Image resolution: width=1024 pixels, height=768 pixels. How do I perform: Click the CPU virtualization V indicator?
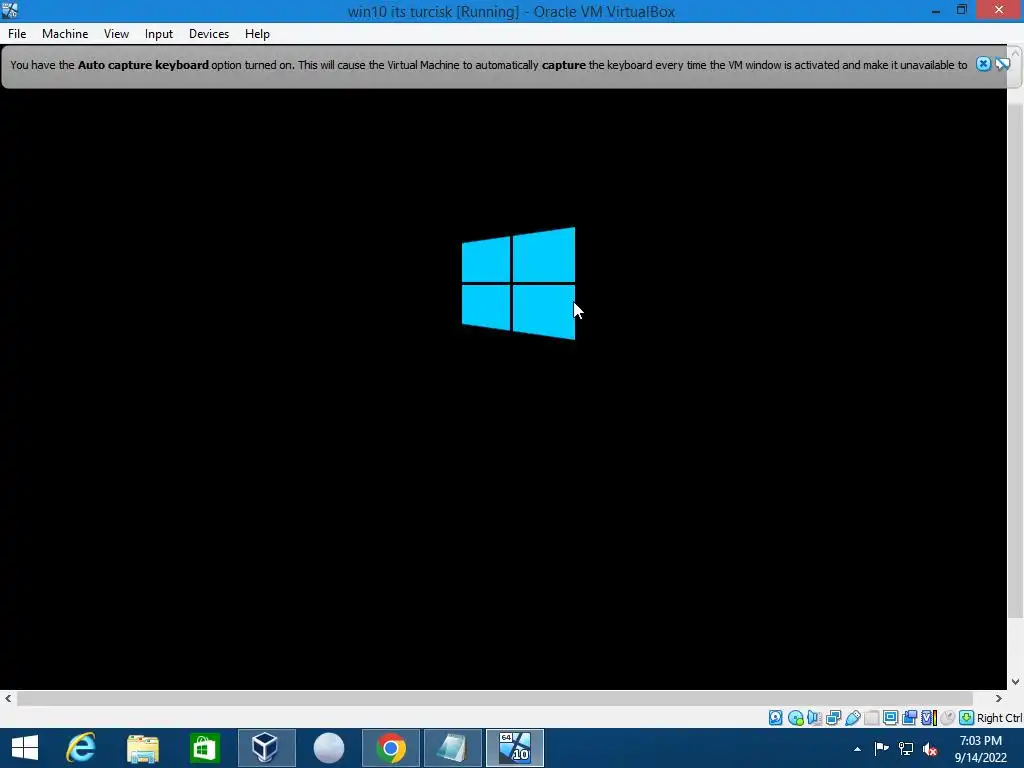click(x=929, y=718)
